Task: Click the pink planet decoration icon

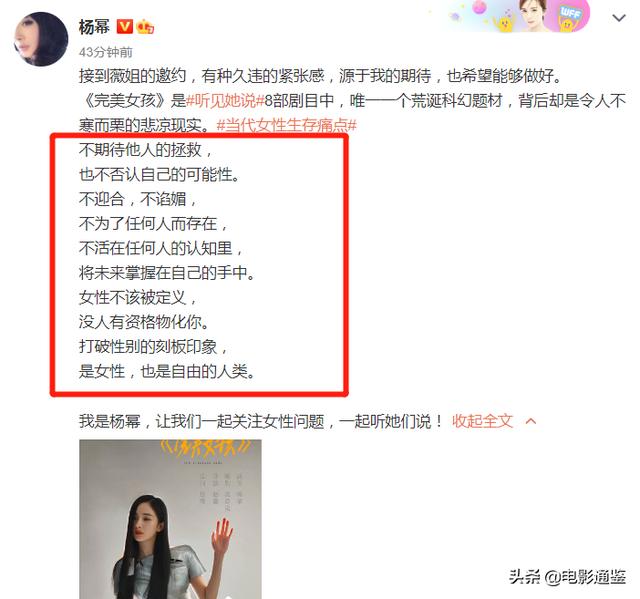Action: [480, 7]
